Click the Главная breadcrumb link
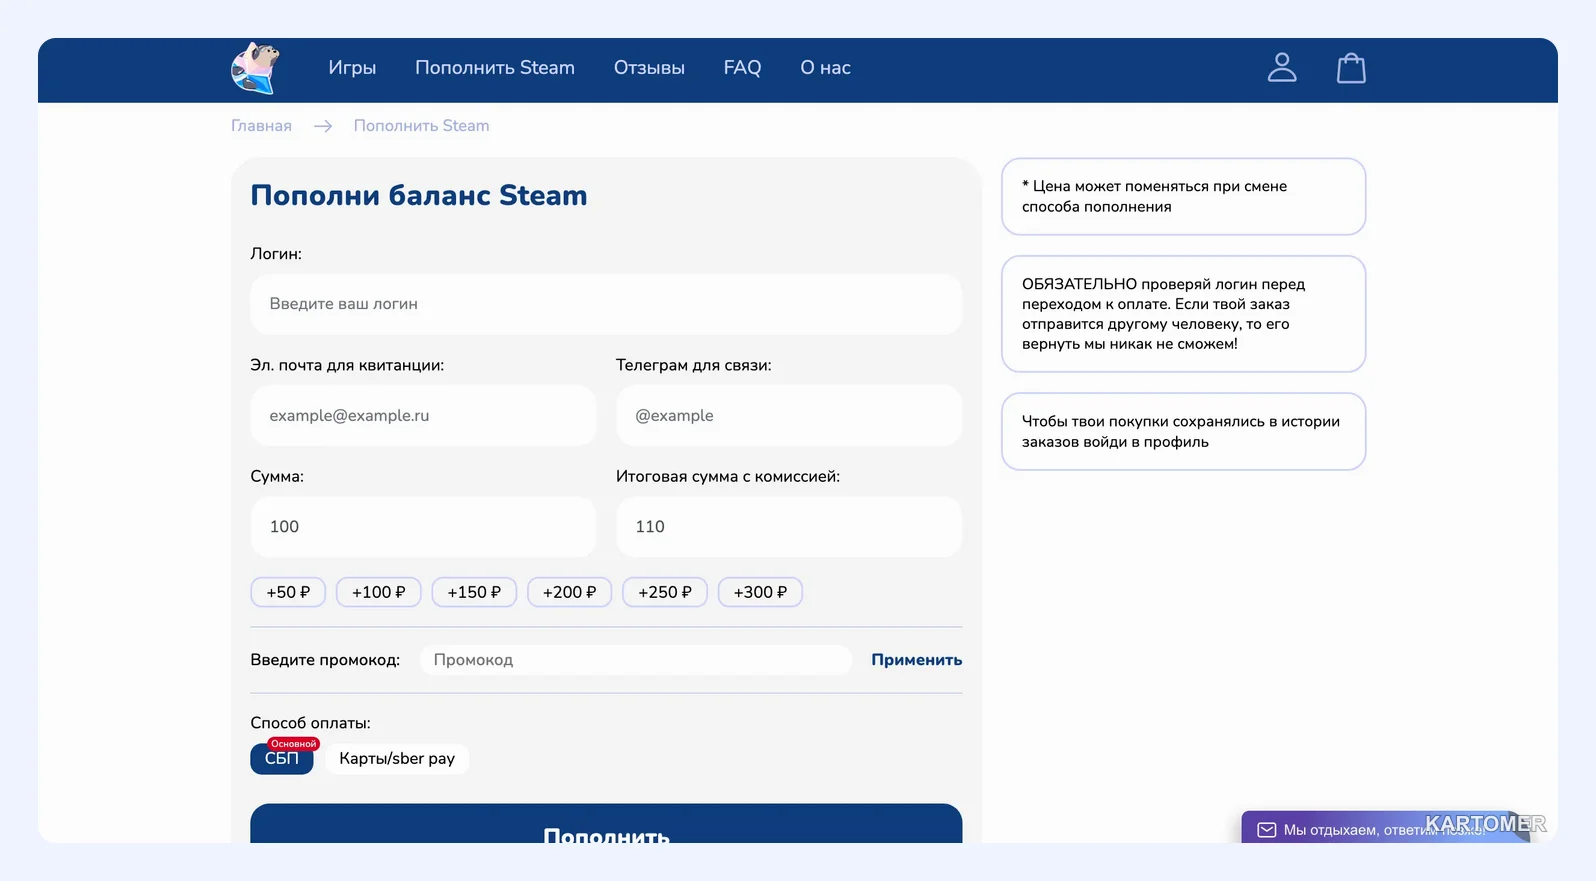The width and height of the screenshot is (1596, 881). [x=261, y=126]
